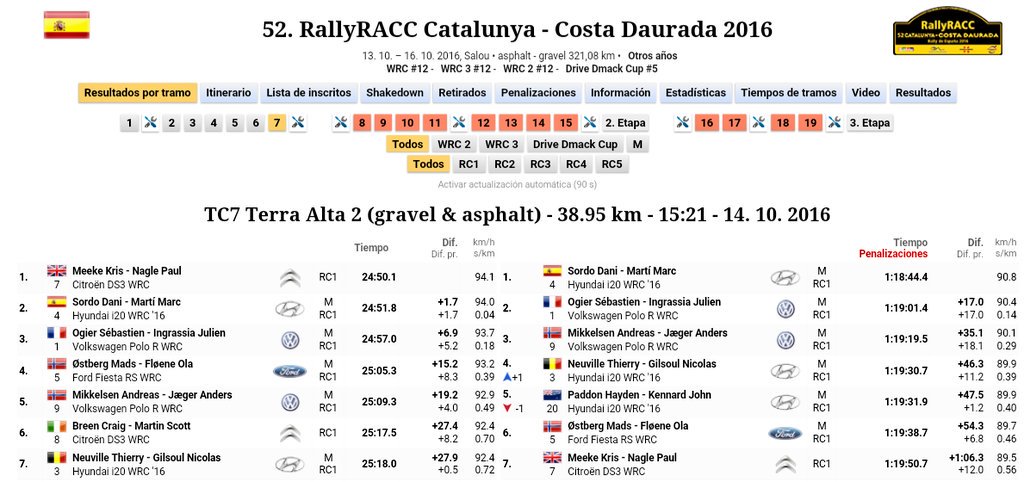Select highlighted stage 7 button

tap(277, 123)
